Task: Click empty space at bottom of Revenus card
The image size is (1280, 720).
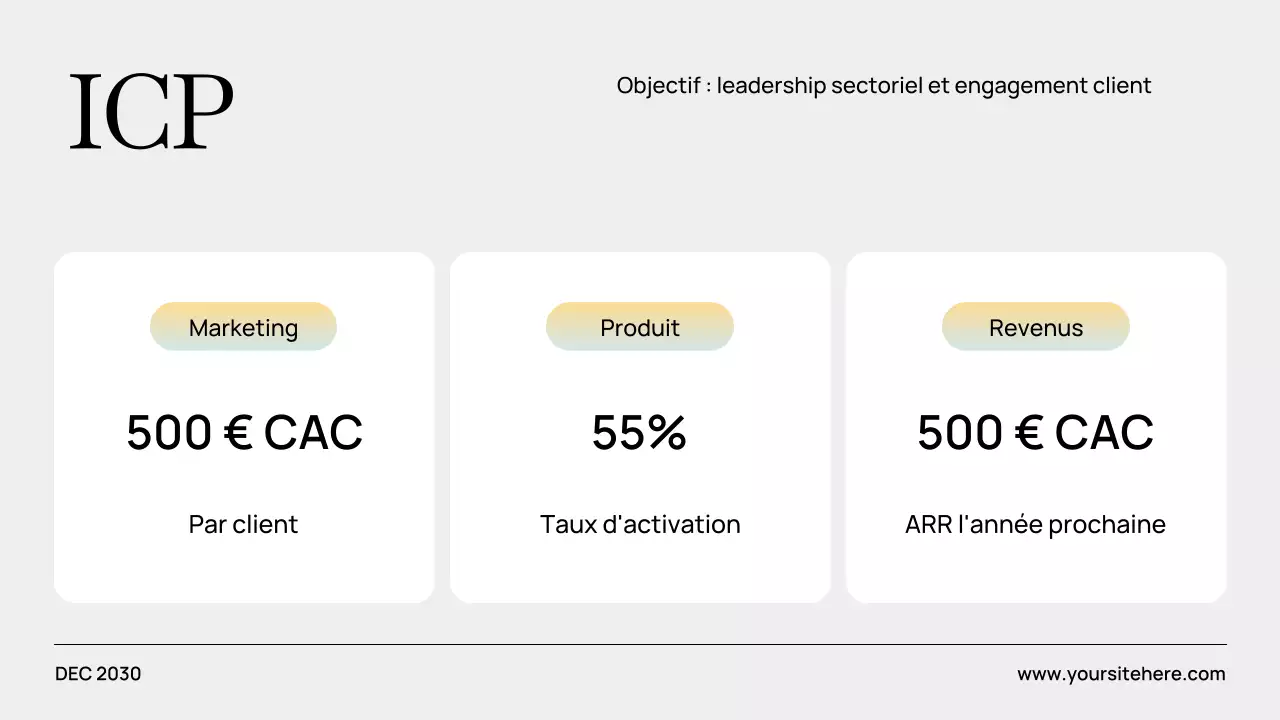Action: click(x=1036, y=575)
